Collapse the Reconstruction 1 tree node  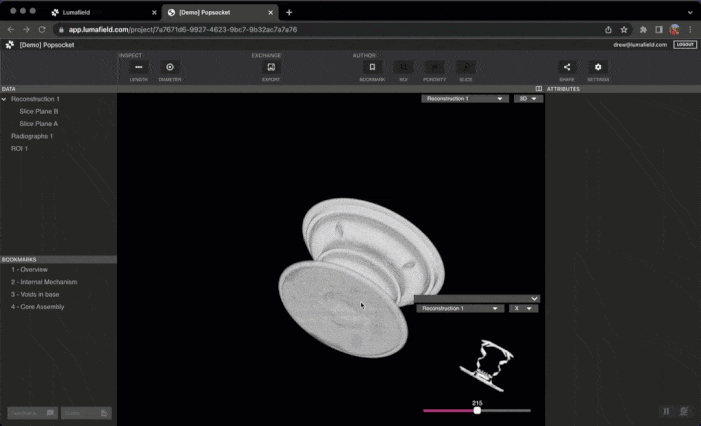[4, 99]
